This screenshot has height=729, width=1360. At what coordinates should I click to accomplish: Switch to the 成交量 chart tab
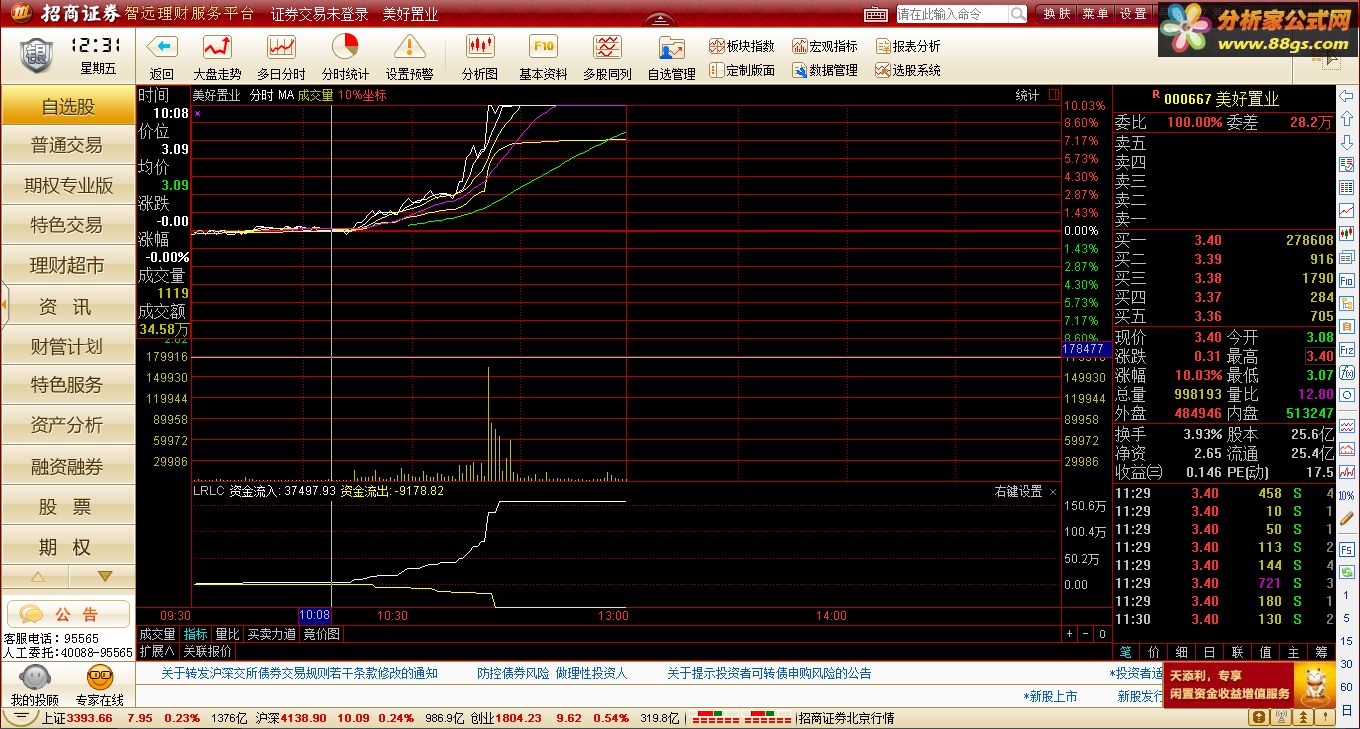(158, 634)
